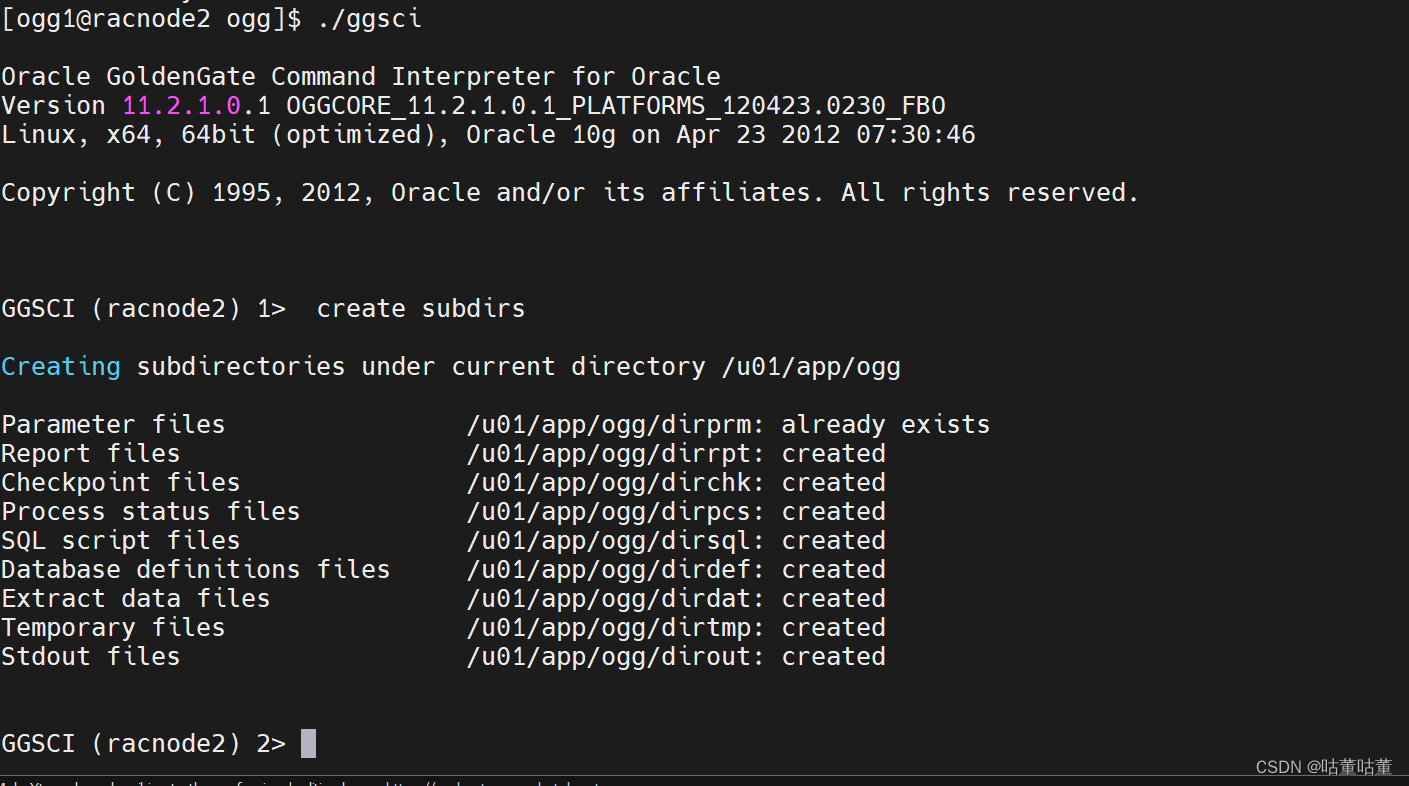
Task: Select the "Process status files" entry
Action: point(150,511)
